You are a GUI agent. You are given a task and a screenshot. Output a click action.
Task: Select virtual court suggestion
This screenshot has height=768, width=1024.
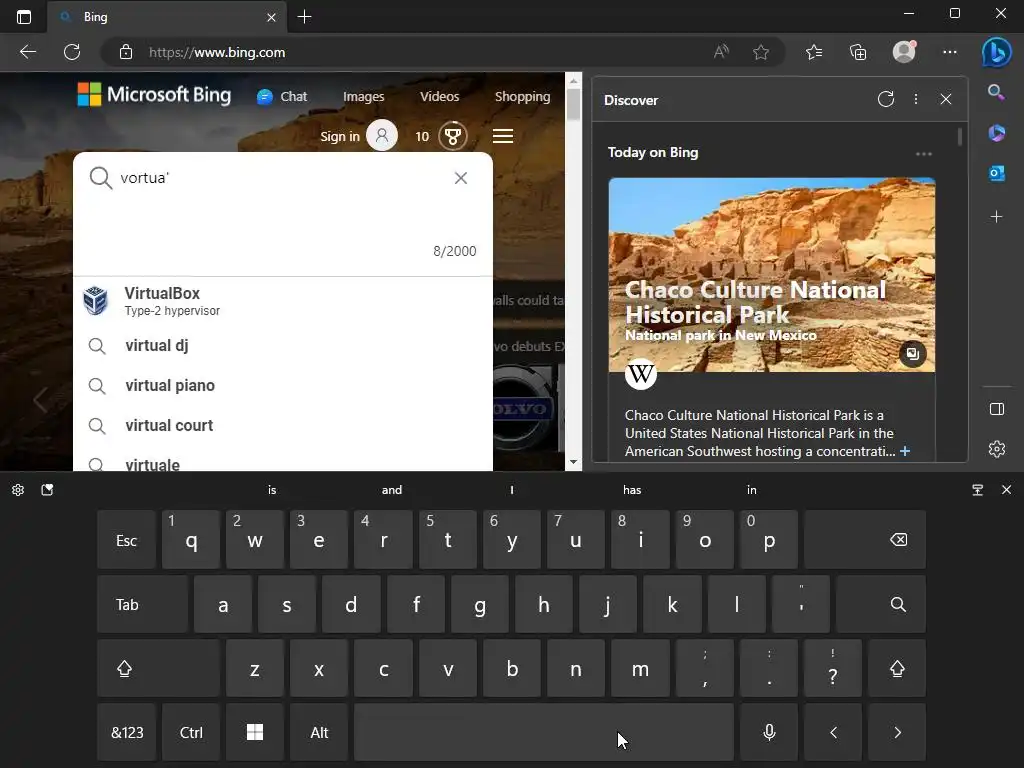(x=283, y=425)
